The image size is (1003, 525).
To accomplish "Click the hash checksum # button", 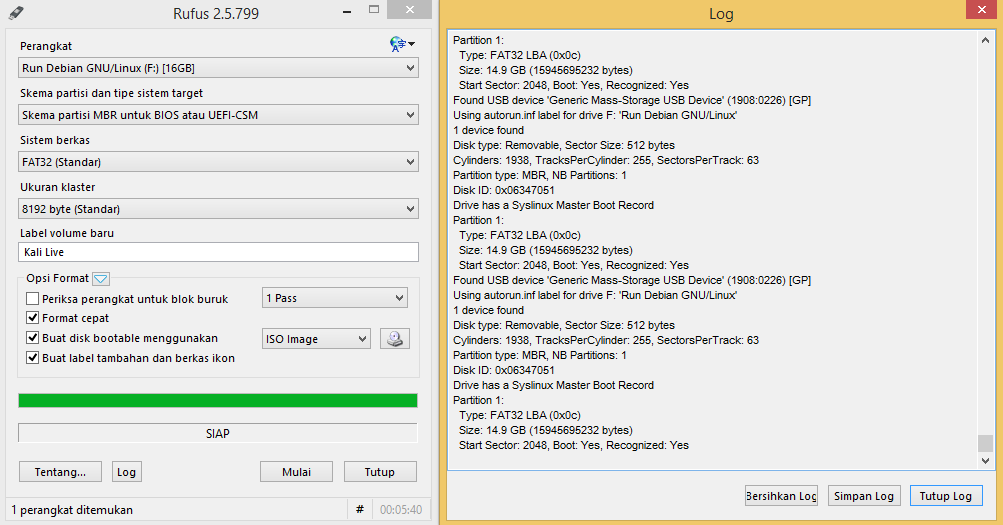I will pos(359,510).
